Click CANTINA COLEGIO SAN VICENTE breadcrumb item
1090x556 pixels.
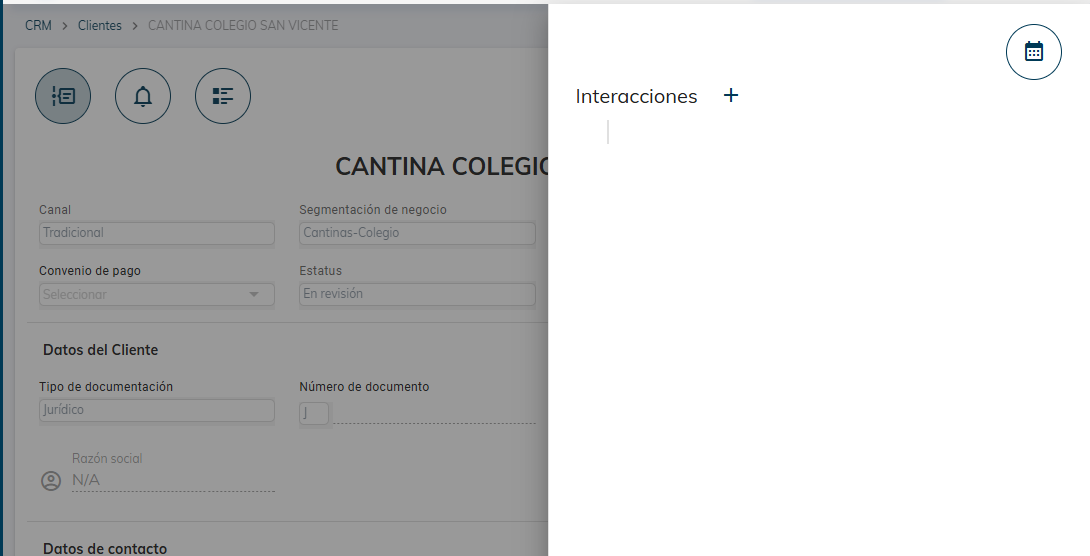[x=243, y=25]
